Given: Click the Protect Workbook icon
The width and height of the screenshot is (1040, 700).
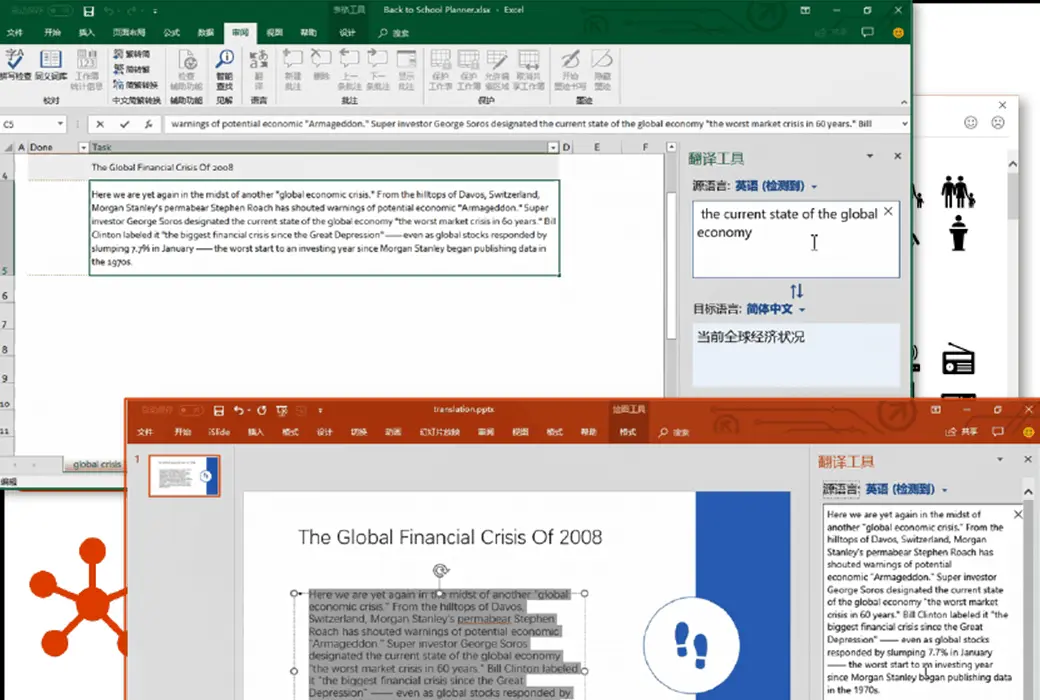Looking at the screenshot, I should point(468,69).
